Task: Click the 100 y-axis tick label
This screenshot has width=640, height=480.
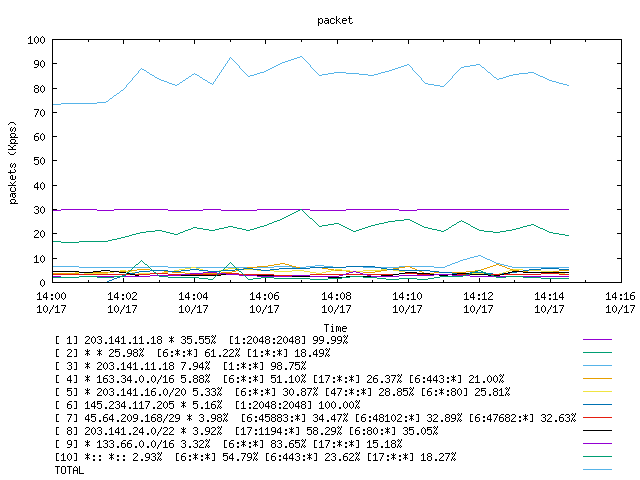Action: (36, 40)
